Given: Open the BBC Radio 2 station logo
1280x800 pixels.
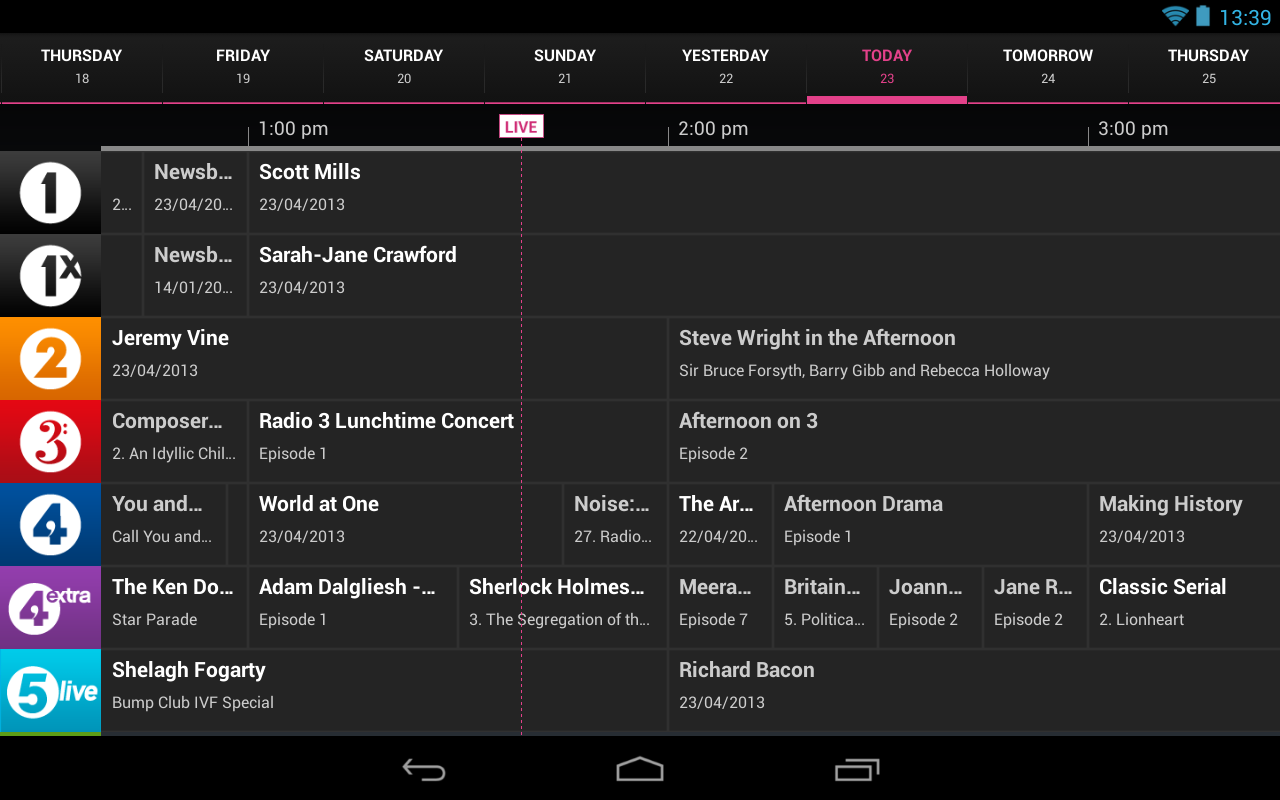Looking at the screenshot, I should tap(50, 358).
